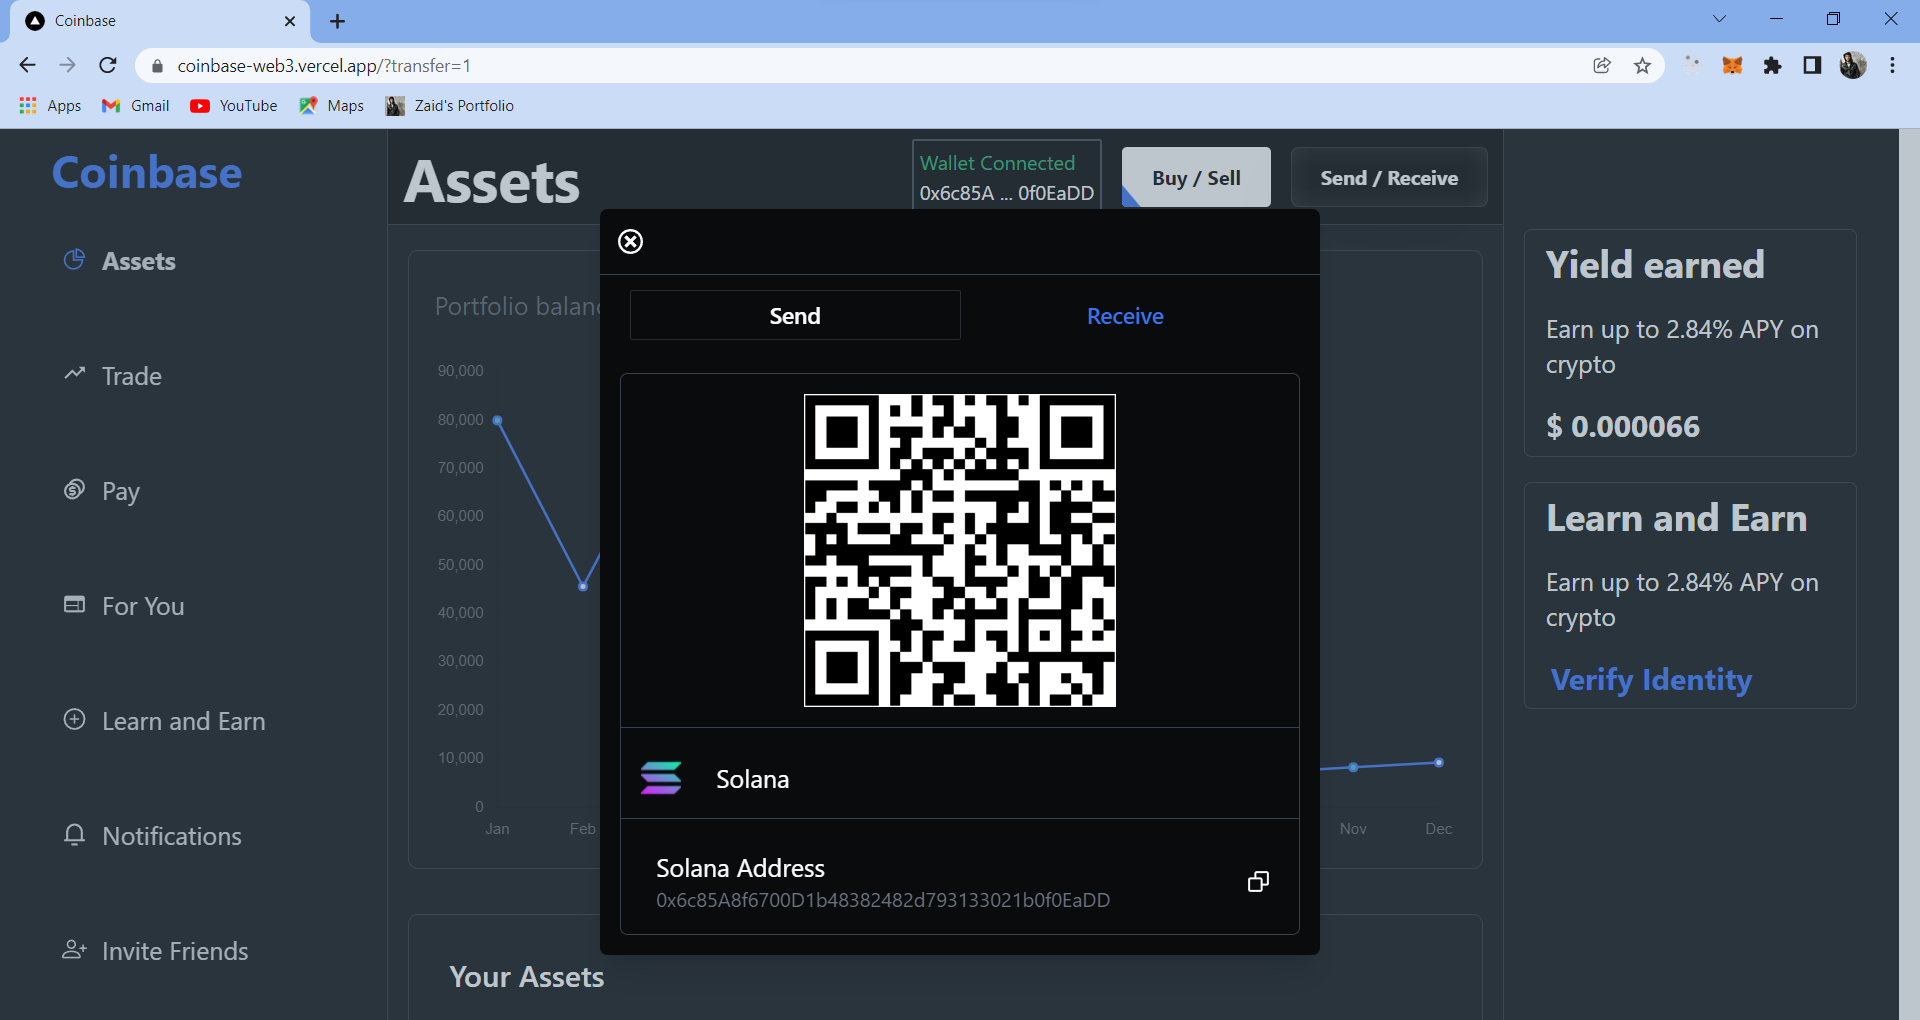The width and height of the screenshot is (1920, 1020).
Task: Click the Notifications bell icon
Action: [74, 834]
